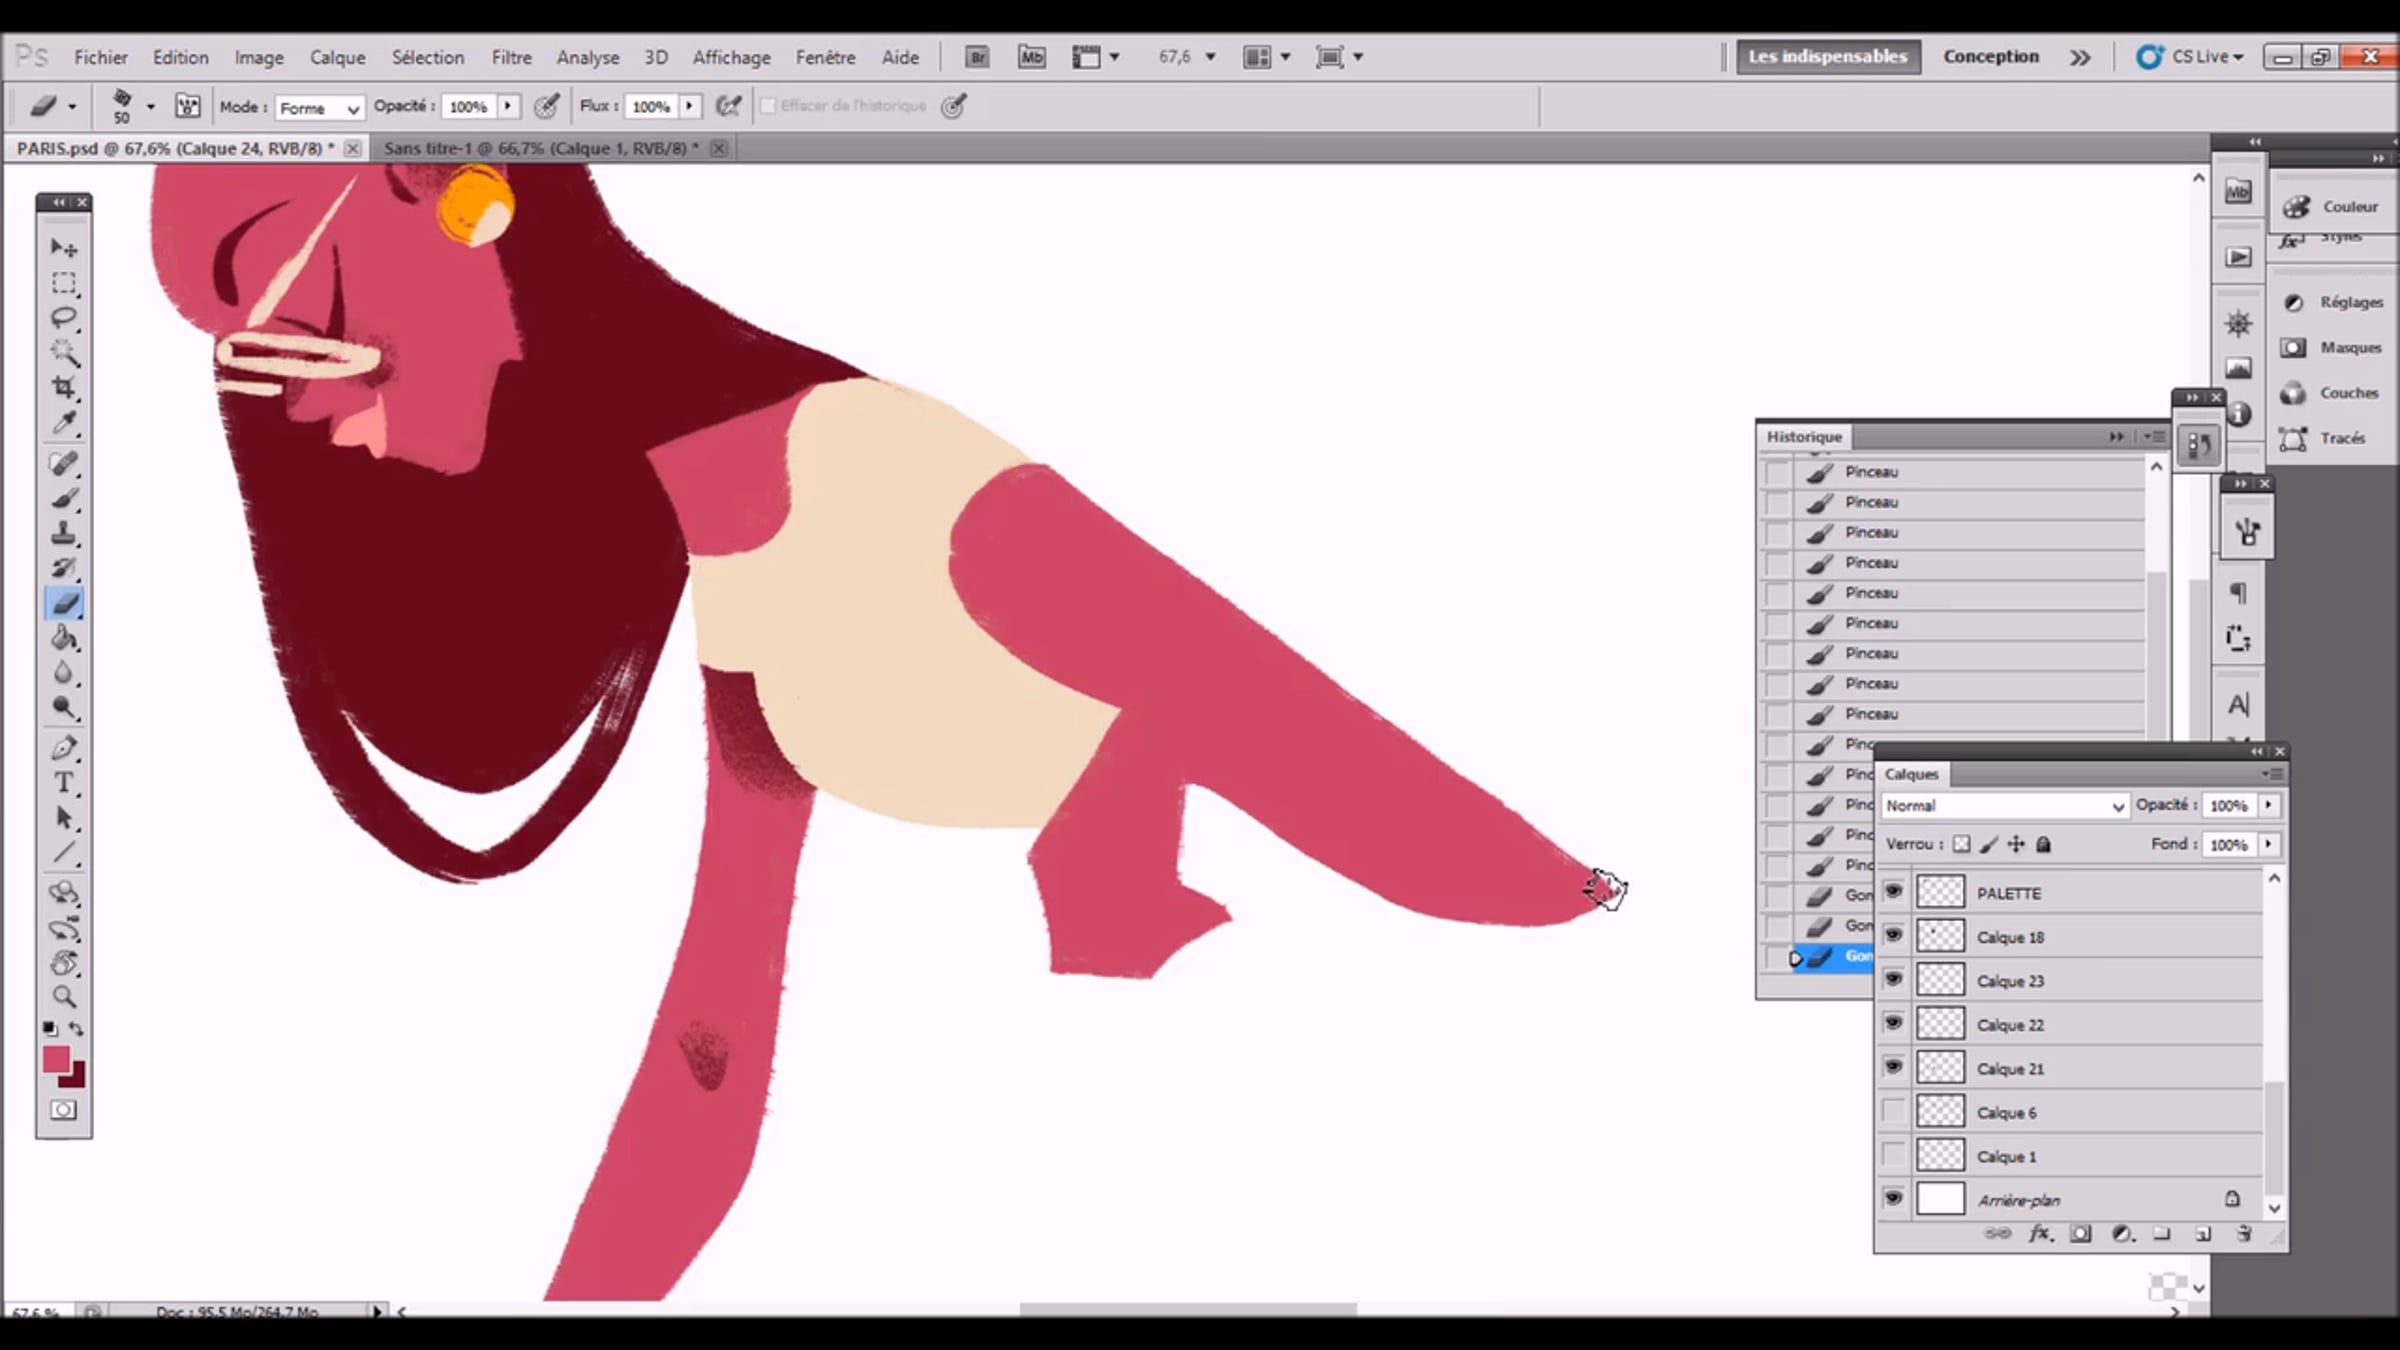This screenshot has width=2400, height=1350.
Task: Select the Paint Bucket tool
Action: (64, 638)
